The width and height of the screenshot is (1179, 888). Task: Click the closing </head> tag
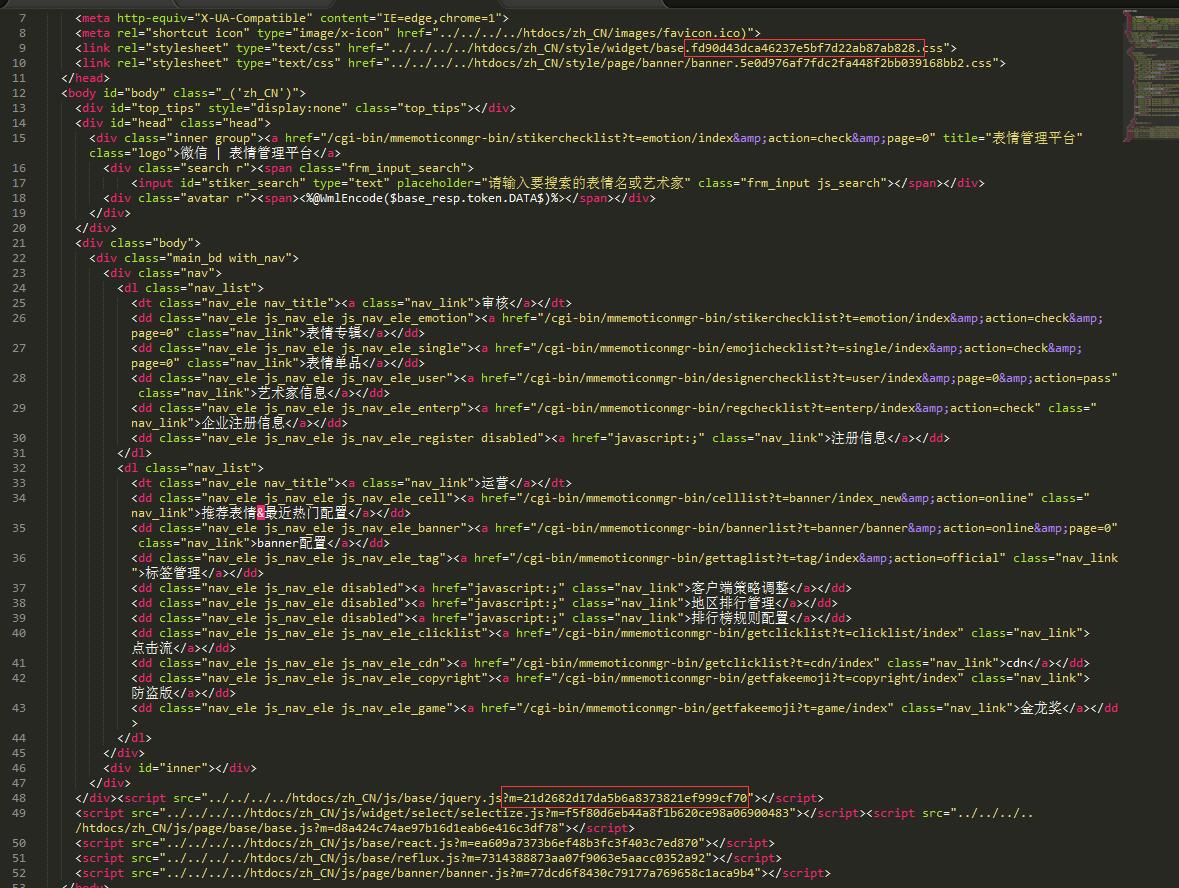coord(85,78)
